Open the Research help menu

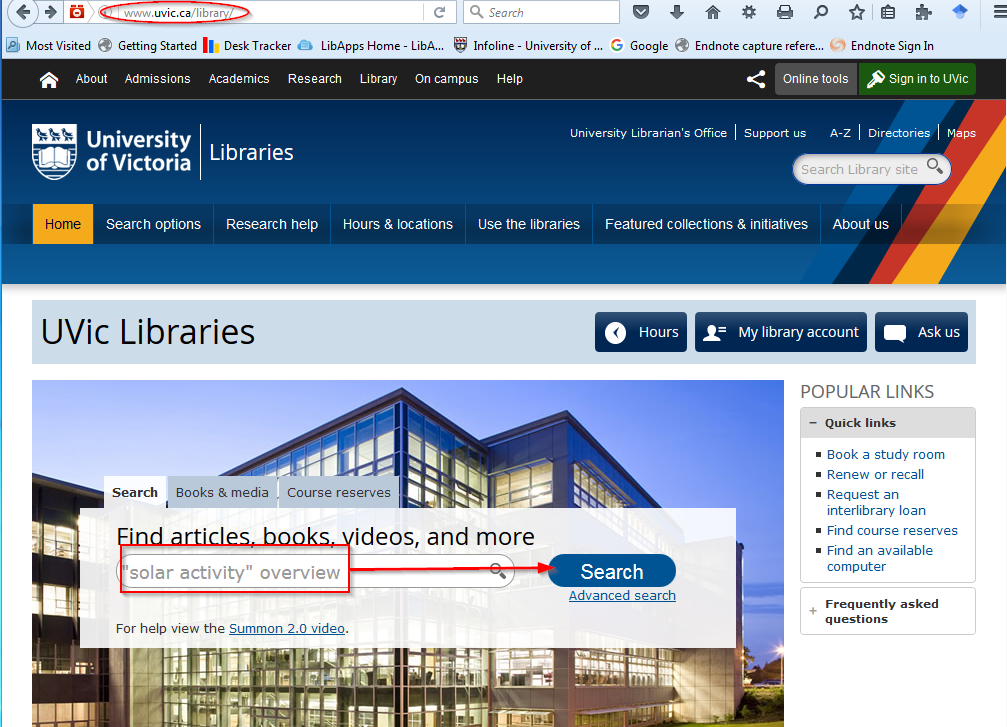[272, 224]
